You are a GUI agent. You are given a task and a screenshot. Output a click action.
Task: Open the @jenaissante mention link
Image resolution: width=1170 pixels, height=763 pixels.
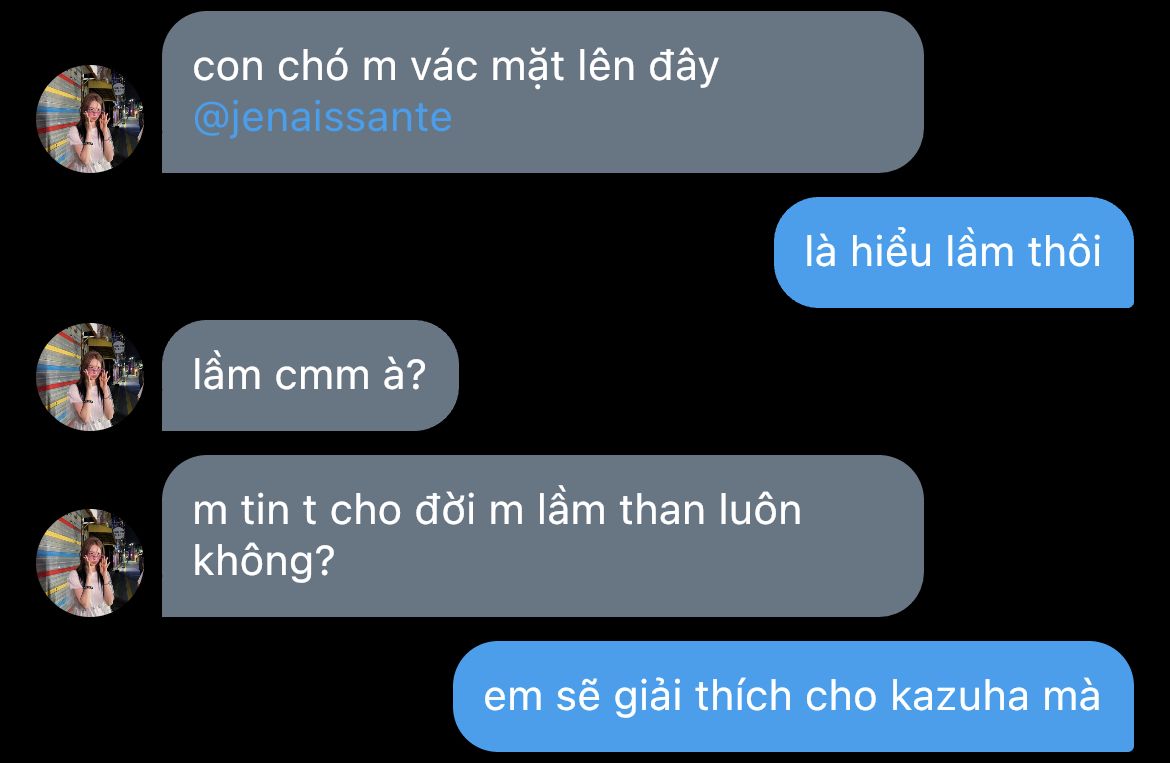click(x=322, y=119)
